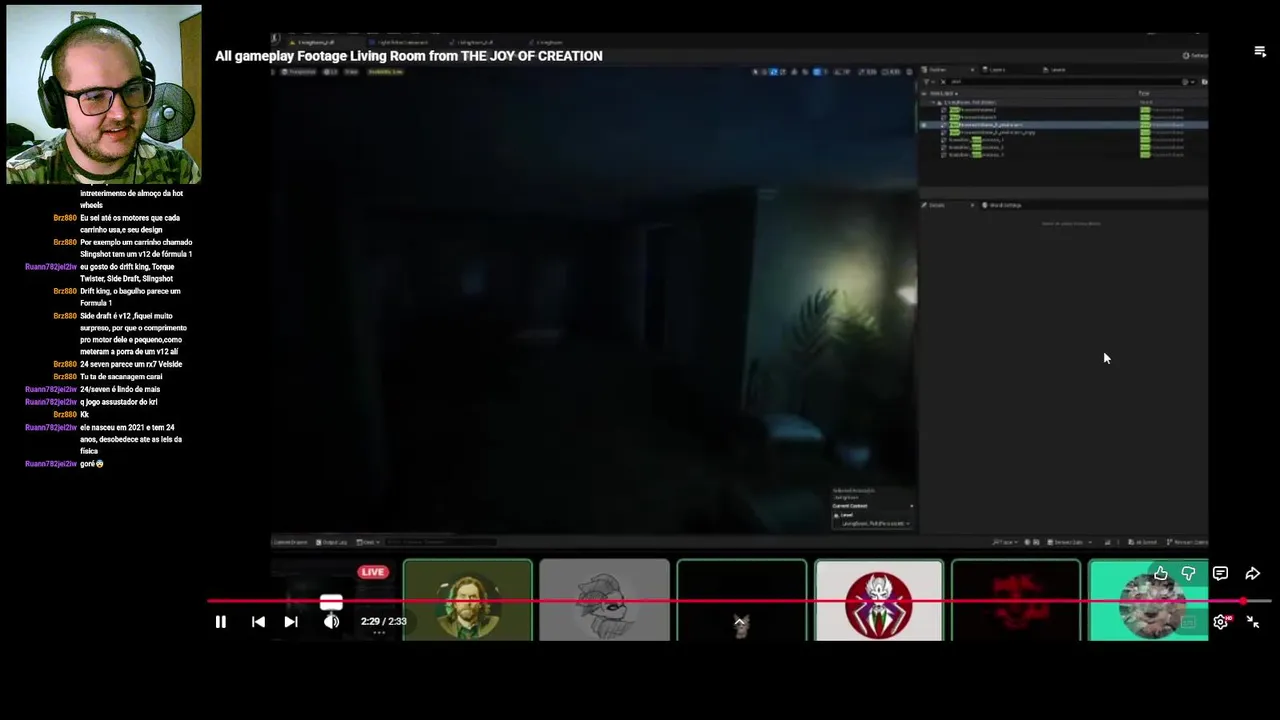Open the Current Context level dropdown

click(872, 523)
